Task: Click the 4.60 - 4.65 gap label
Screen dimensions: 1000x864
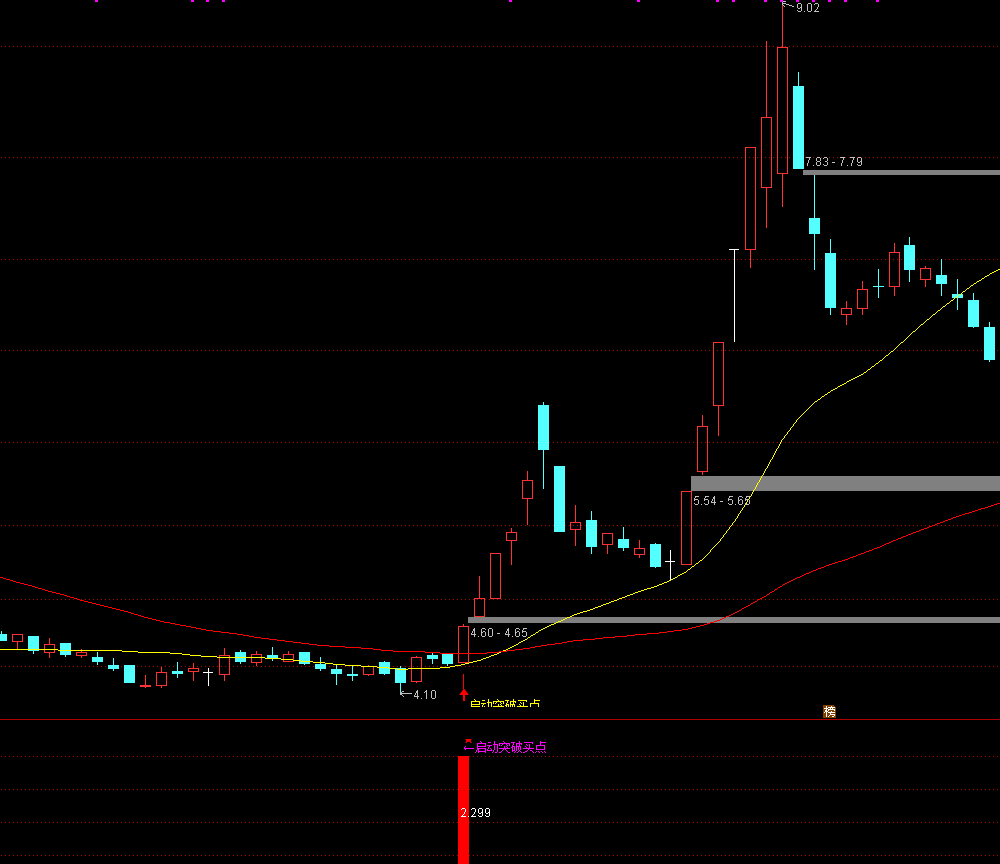Action: 498,632
